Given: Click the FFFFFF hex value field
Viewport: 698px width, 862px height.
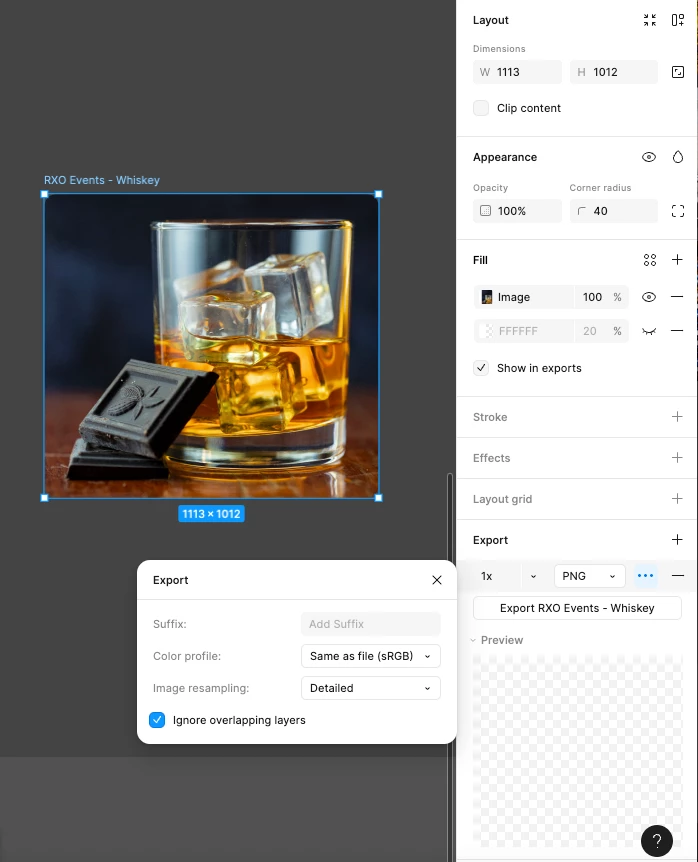Looking at the screenshot, I should click(518, 331).
